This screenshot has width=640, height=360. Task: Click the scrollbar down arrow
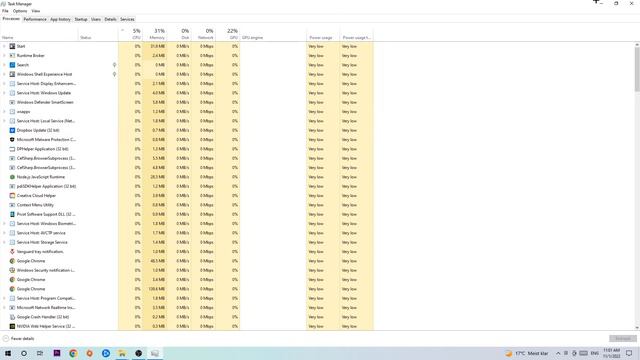[637, 328]
